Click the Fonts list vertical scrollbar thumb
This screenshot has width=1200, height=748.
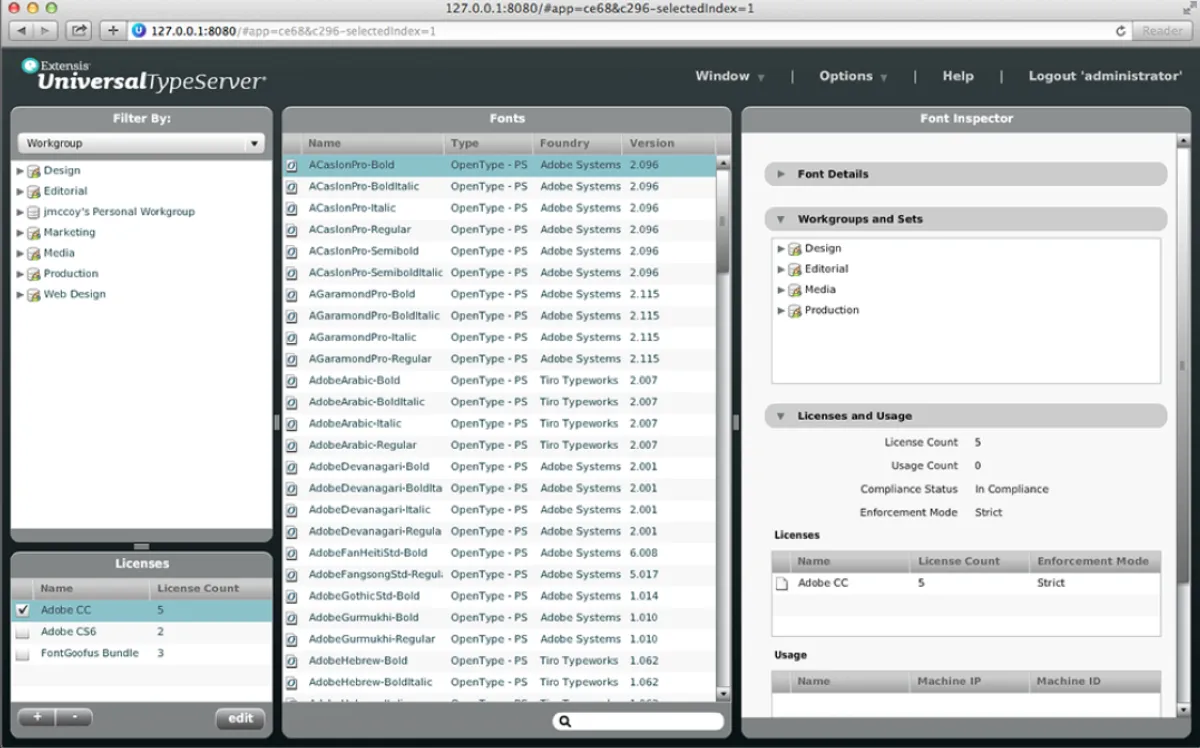(723, 220)
